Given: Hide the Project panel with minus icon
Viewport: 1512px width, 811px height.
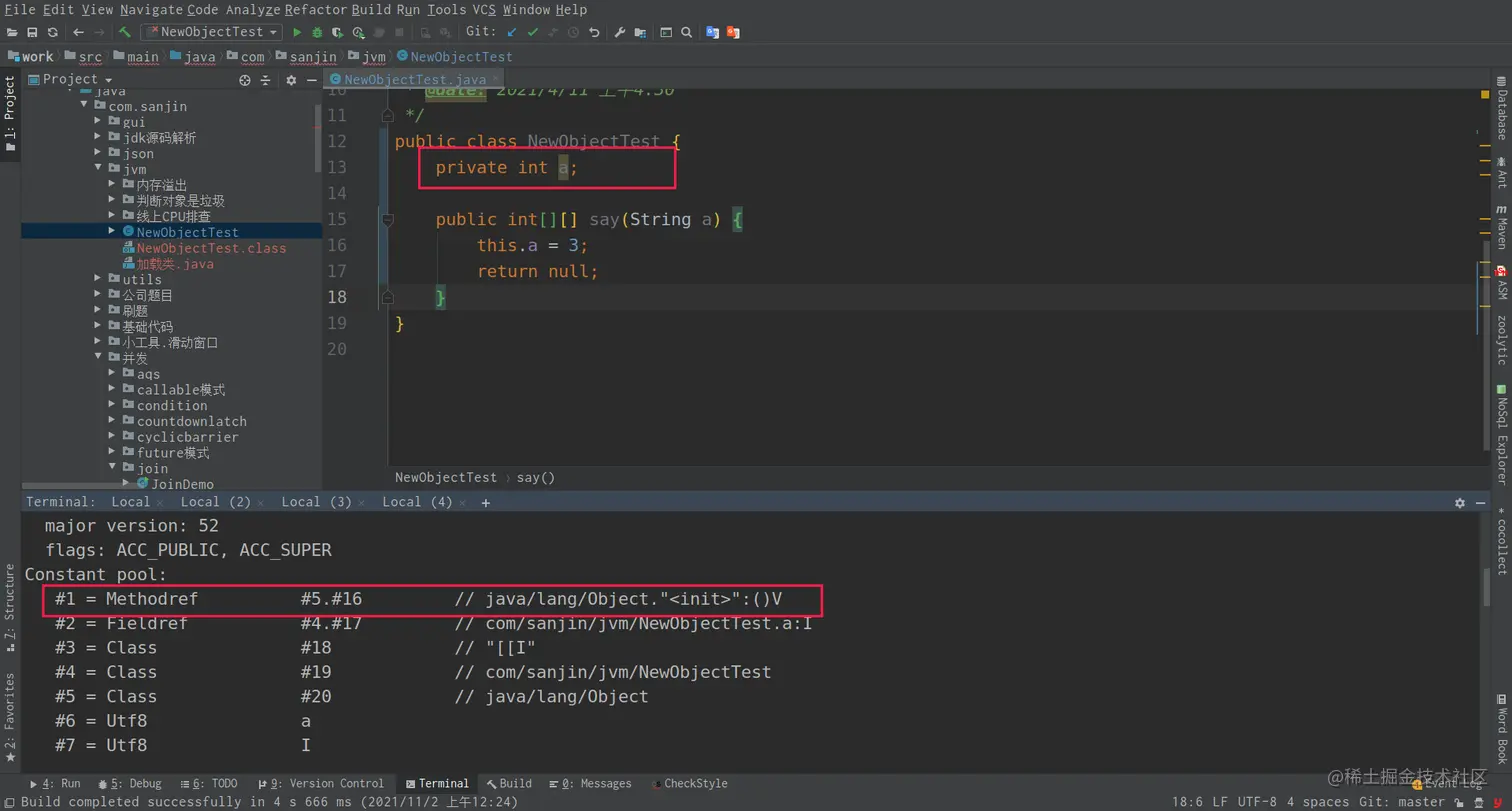Looking at the screenshot, I should (311, 80).
